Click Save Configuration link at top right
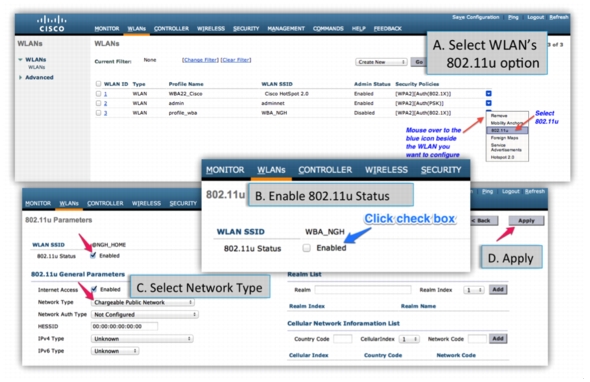The width and height of the screenshot is (590, 382). point(476,17)
